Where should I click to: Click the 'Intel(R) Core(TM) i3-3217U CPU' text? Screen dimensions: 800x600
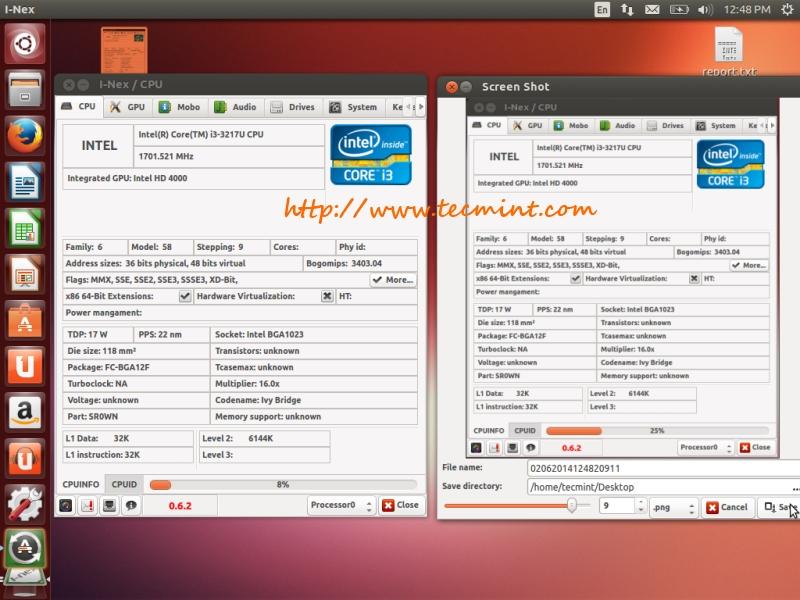[x=201, y=135]
